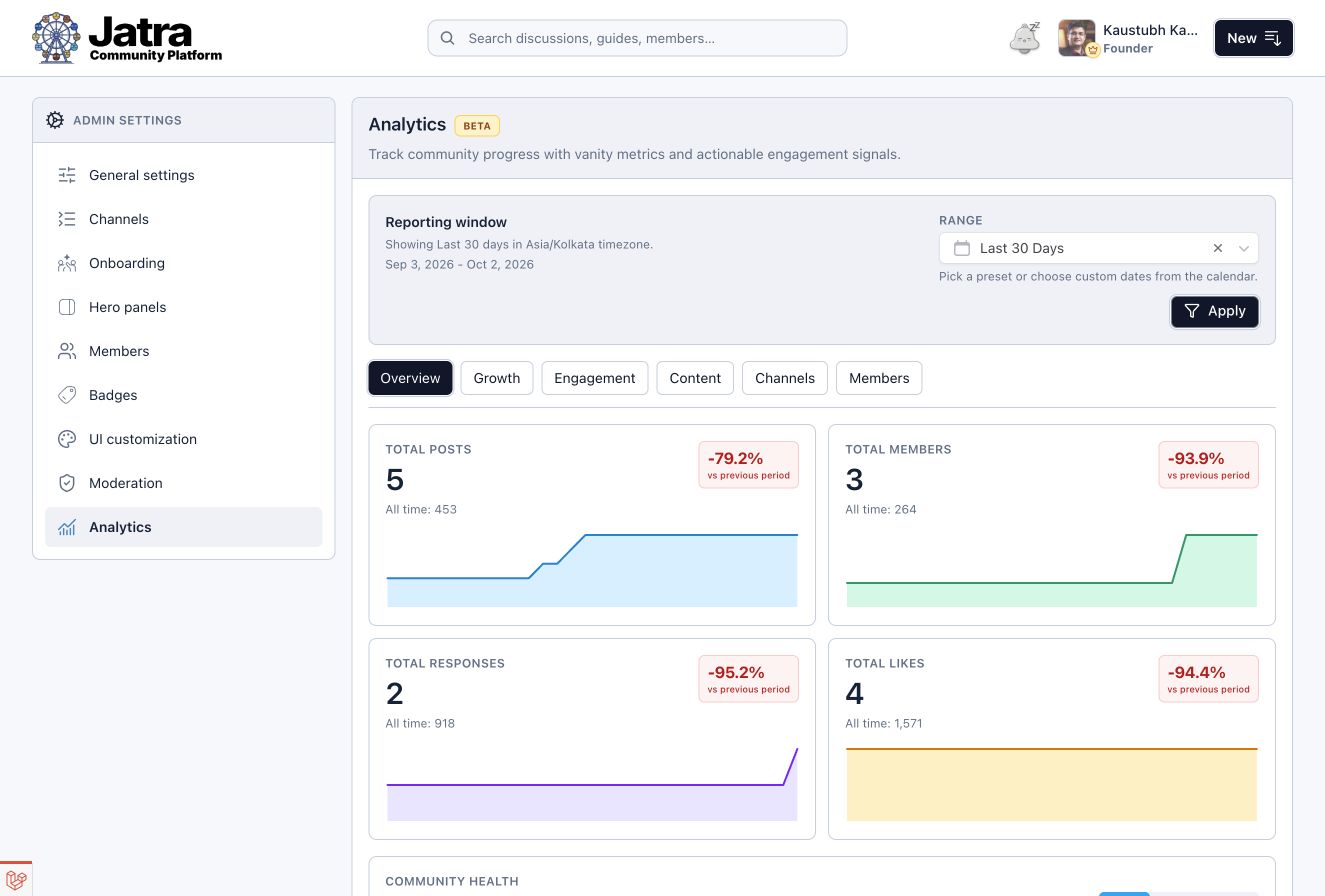Click the Total Likes orange trend chart
Screen dimensions: 1325x896
[1052, 784]
